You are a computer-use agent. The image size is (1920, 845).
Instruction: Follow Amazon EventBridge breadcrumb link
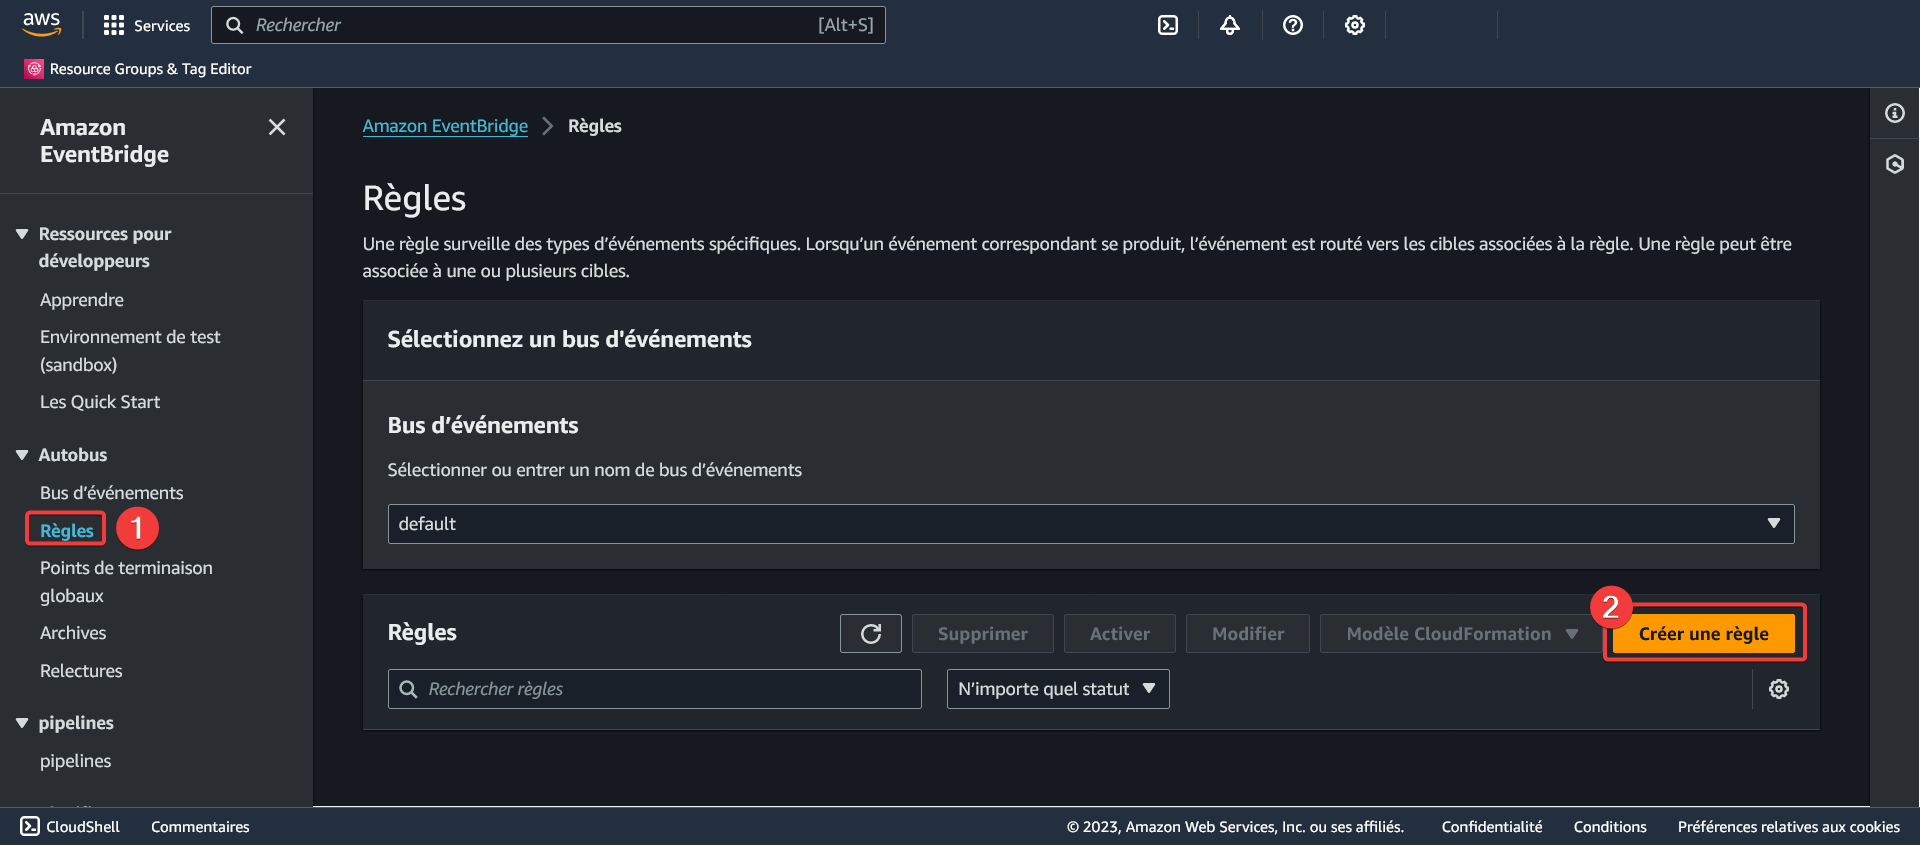click(x=445, y=126)
